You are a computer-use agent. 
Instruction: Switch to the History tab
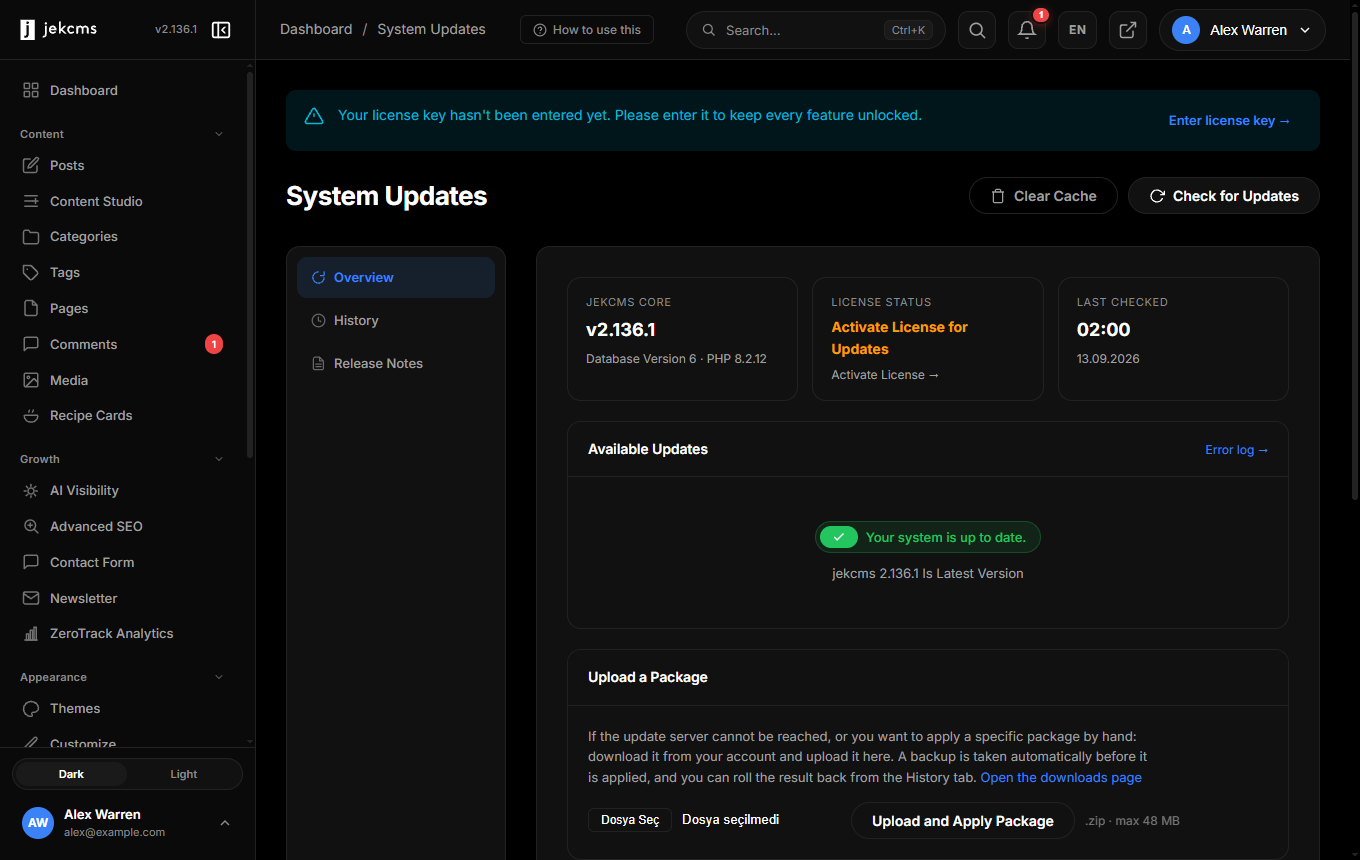396,320
